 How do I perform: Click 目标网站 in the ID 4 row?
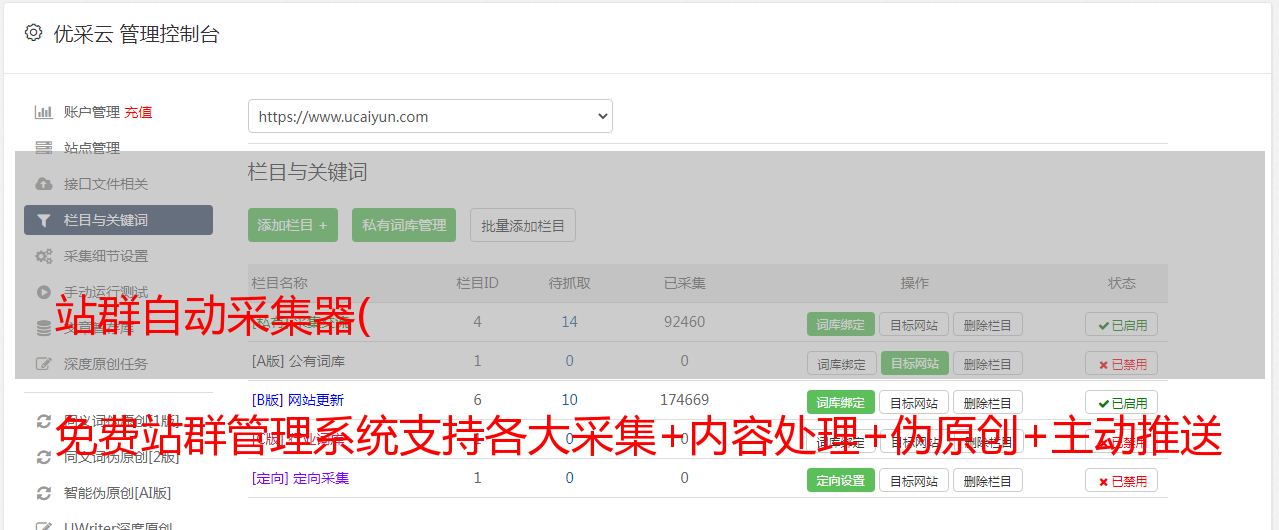point(914,324)
